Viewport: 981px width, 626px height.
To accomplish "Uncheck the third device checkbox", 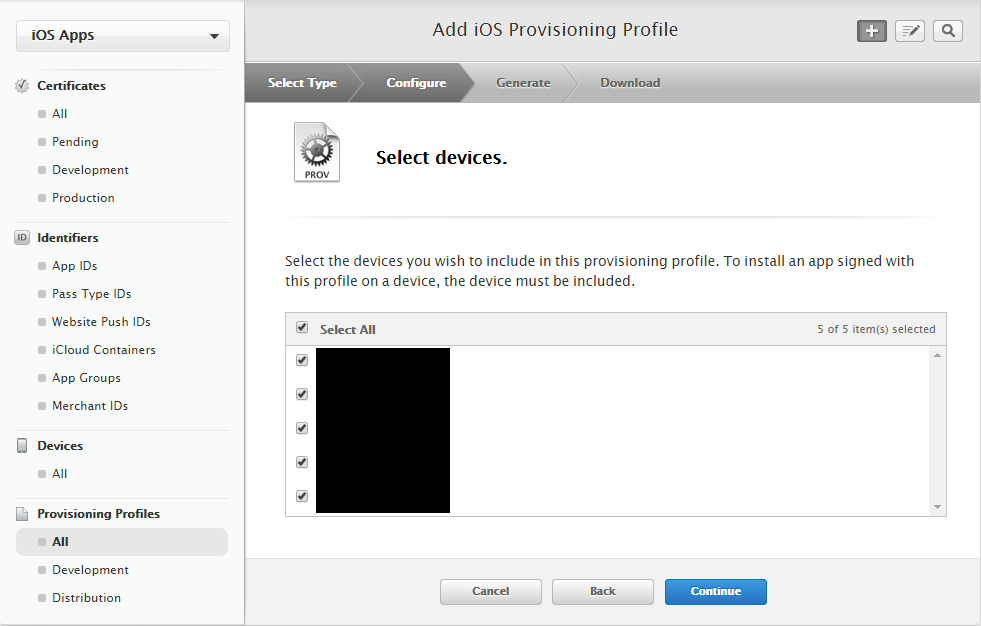I will [302, 428].
